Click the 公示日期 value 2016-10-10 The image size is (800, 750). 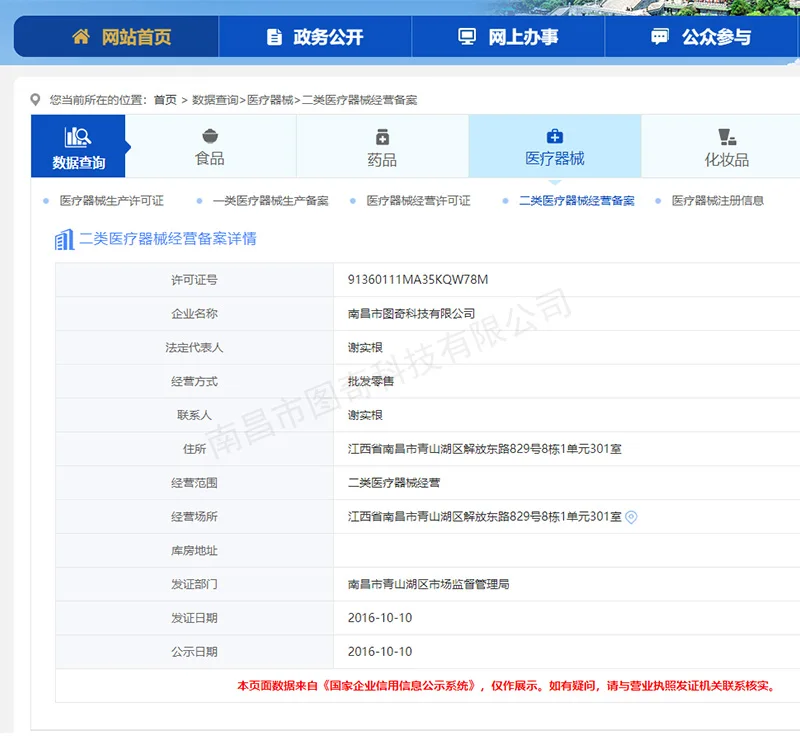[x=380, y=652]
